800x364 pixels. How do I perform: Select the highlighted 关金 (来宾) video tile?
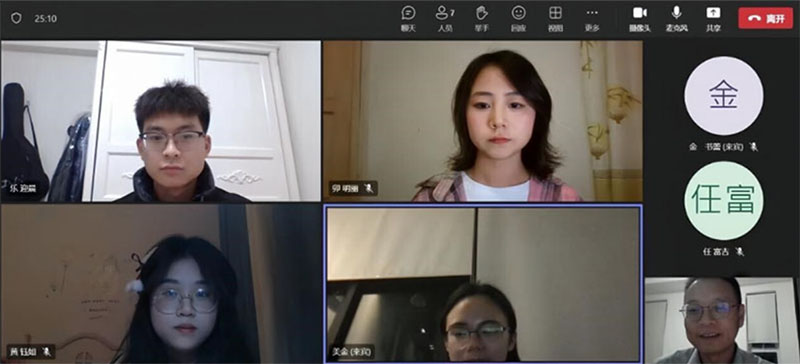[x=483, y=284]
